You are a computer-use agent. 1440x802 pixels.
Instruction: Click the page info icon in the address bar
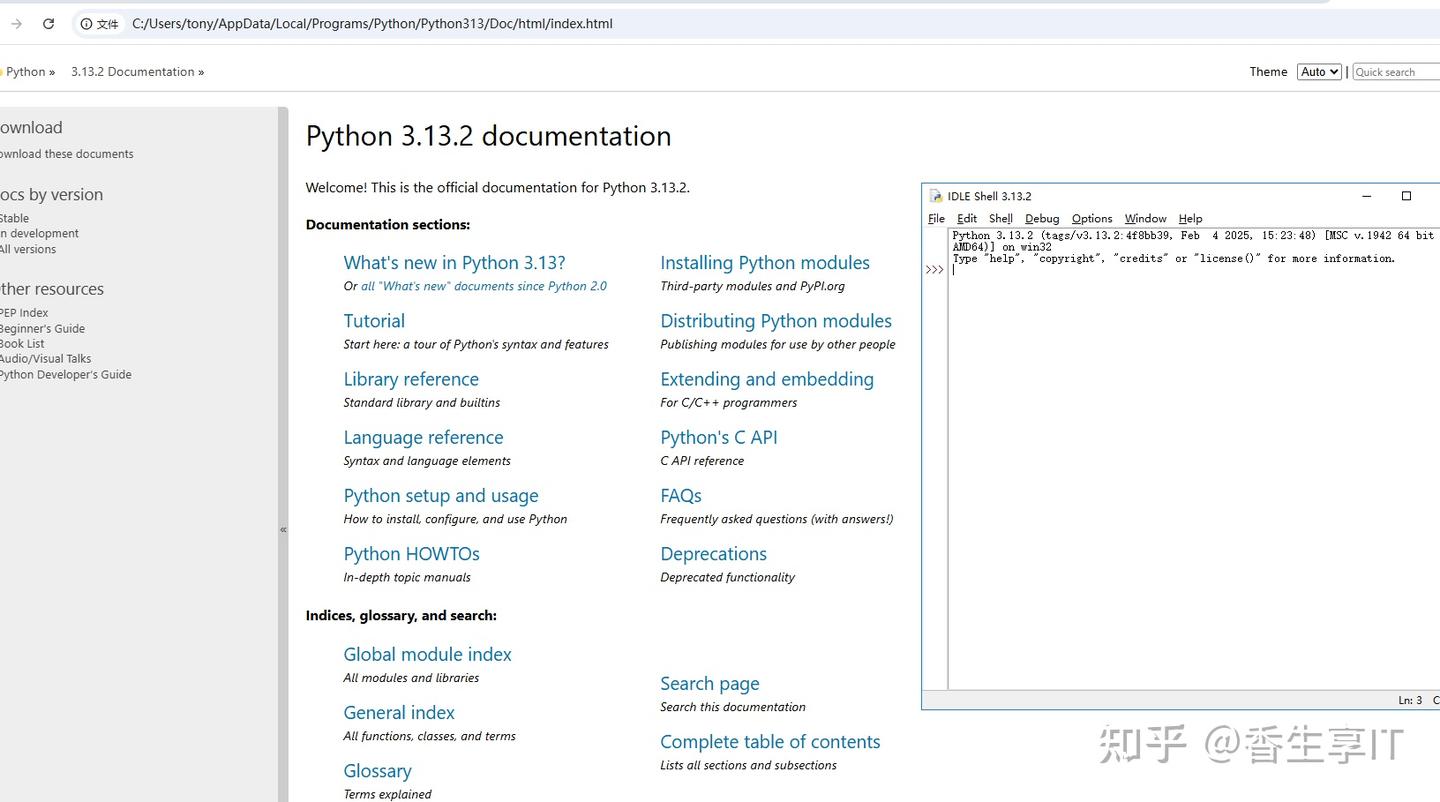point(86,23)
